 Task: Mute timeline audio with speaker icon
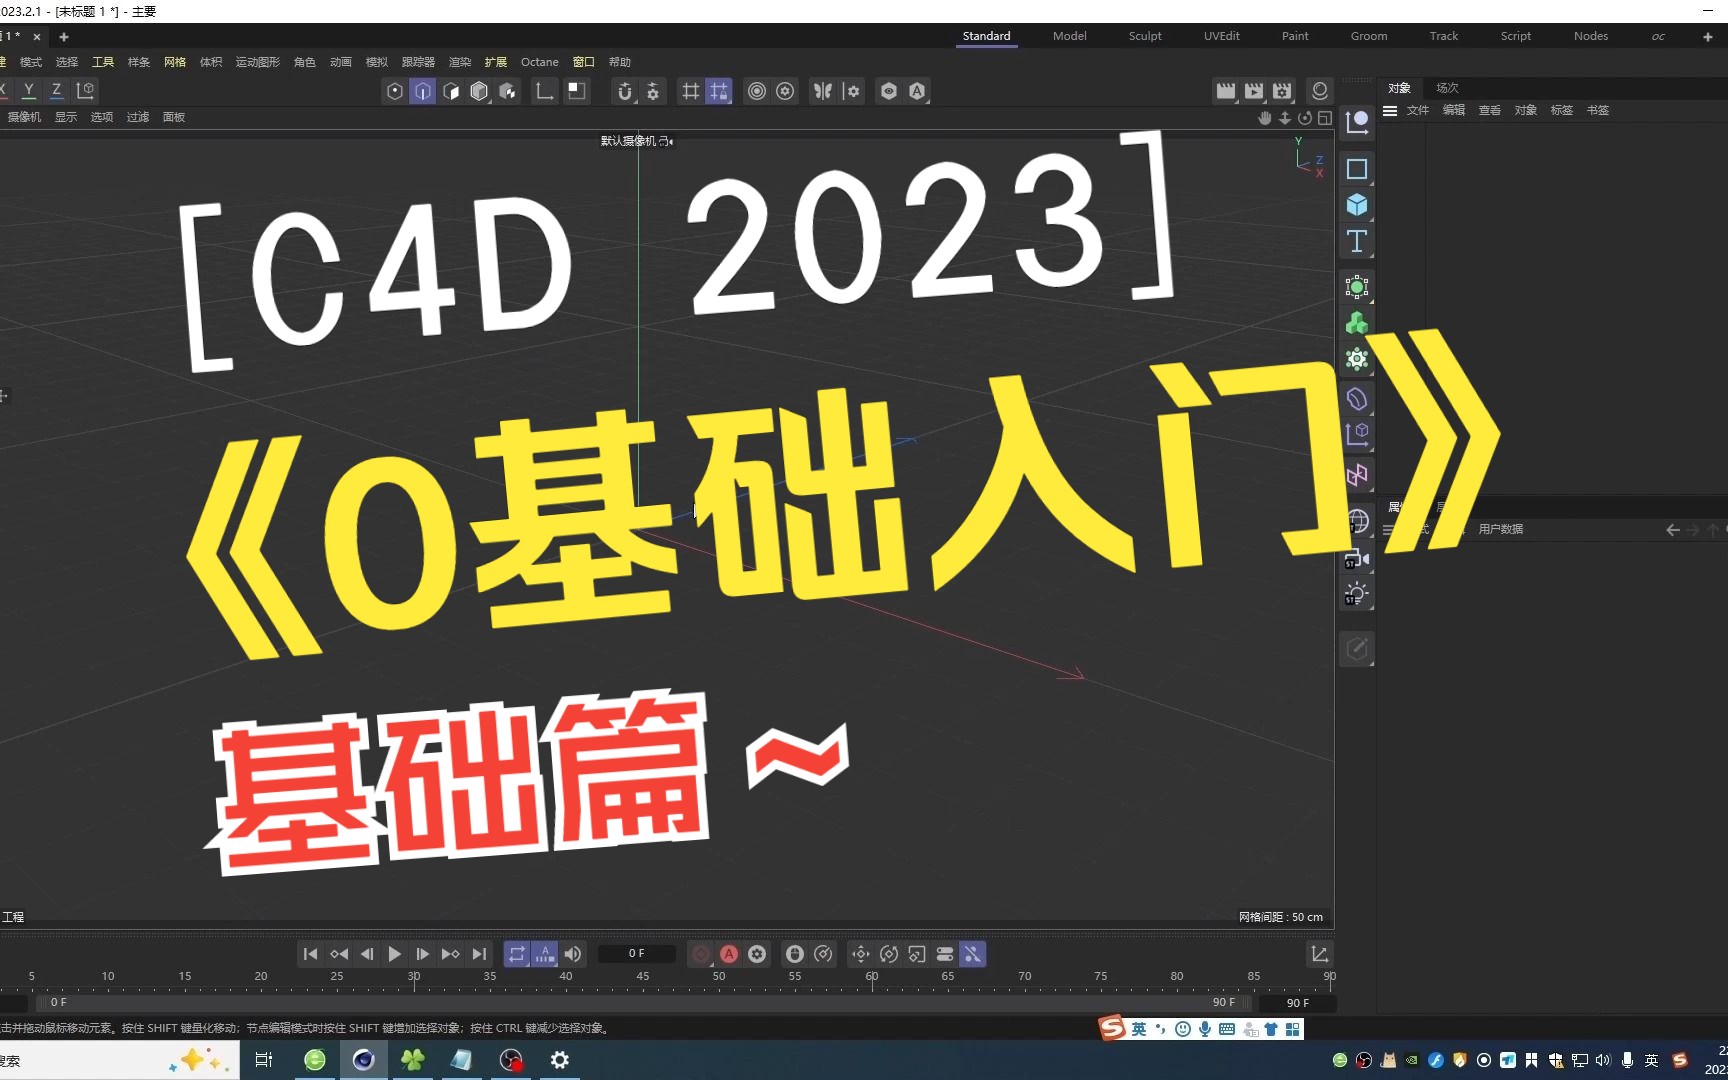(x=572, y=954)
